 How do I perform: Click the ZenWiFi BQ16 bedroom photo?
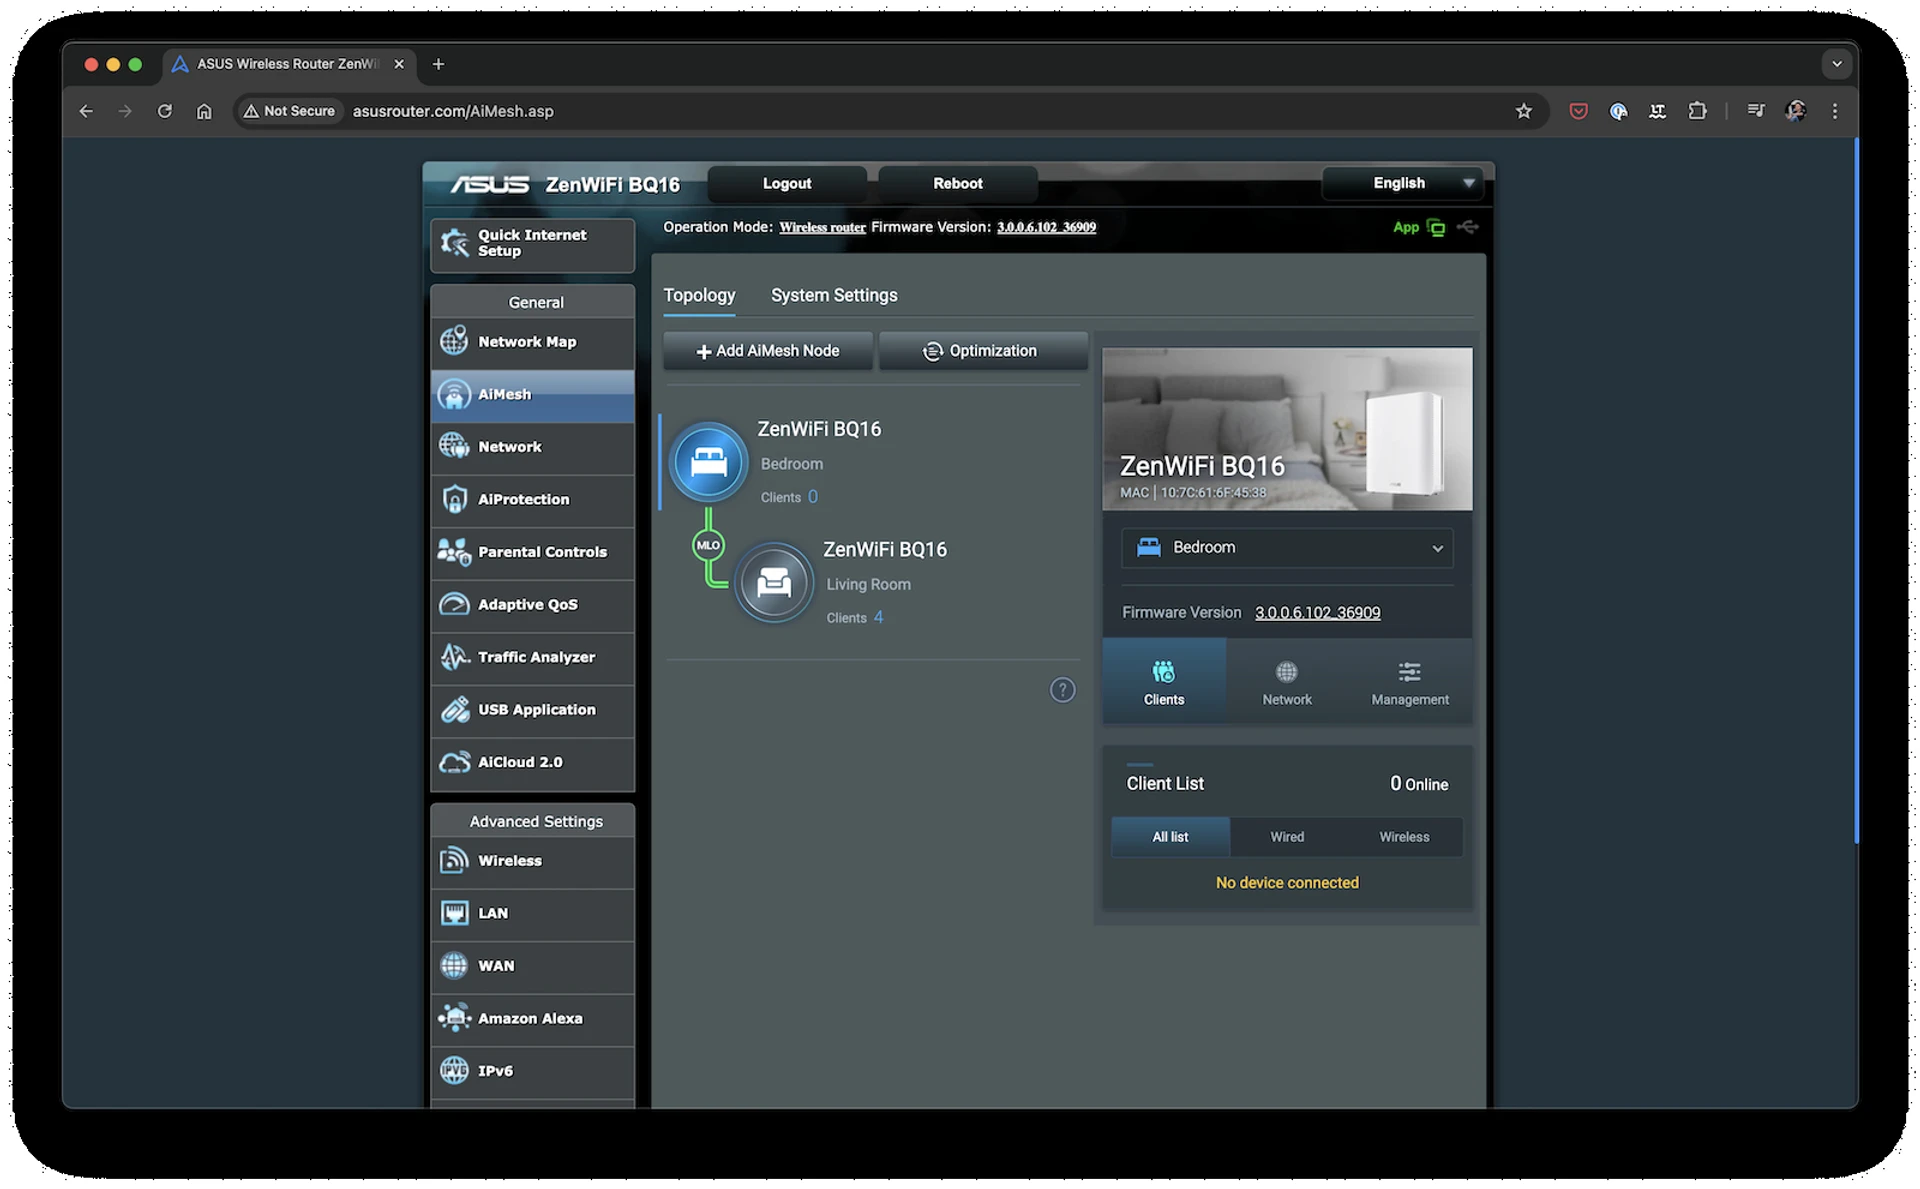click(x=1287, y=429)
